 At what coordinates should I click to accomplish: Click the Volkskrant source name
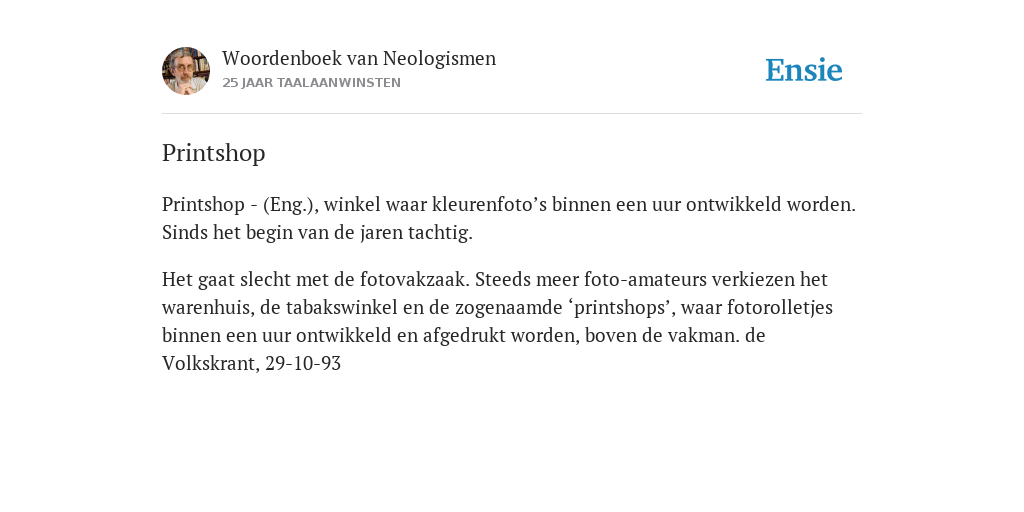[212, 364]
